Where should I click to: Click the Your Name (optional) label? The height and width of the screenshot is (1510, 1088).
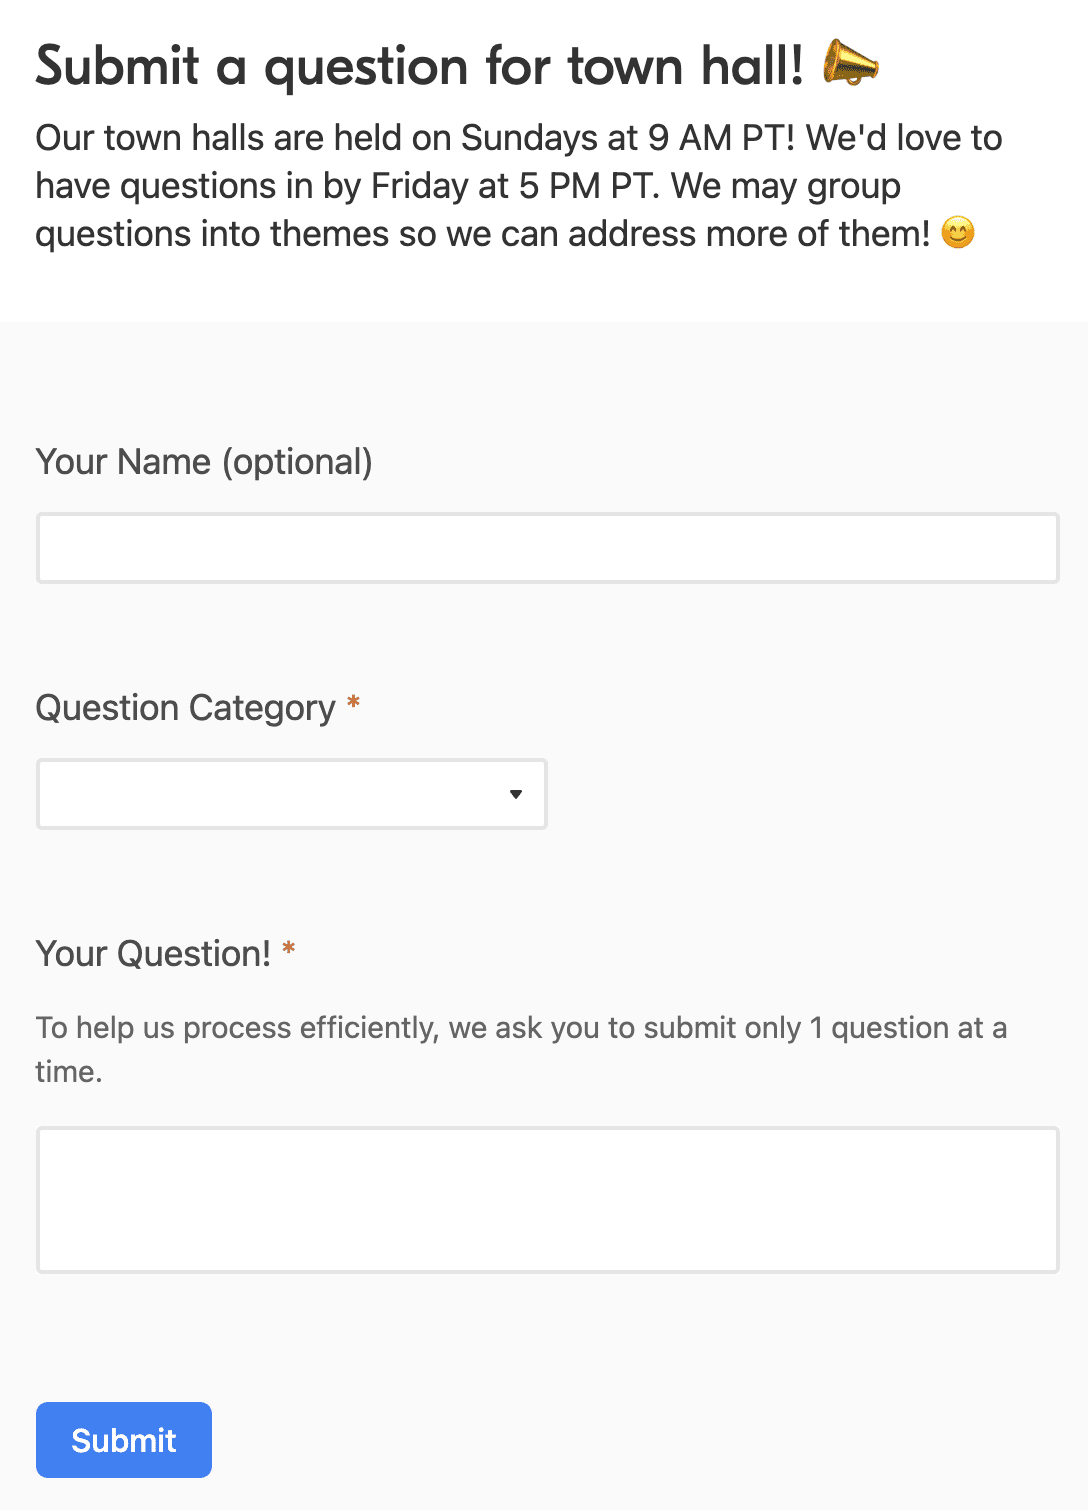coord(204,461)
